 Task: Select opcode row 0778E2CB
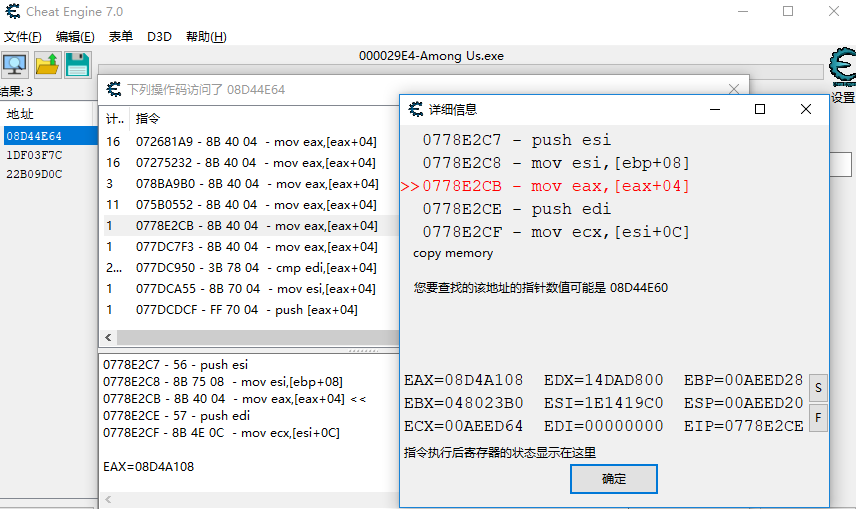(x=251, y=226)
